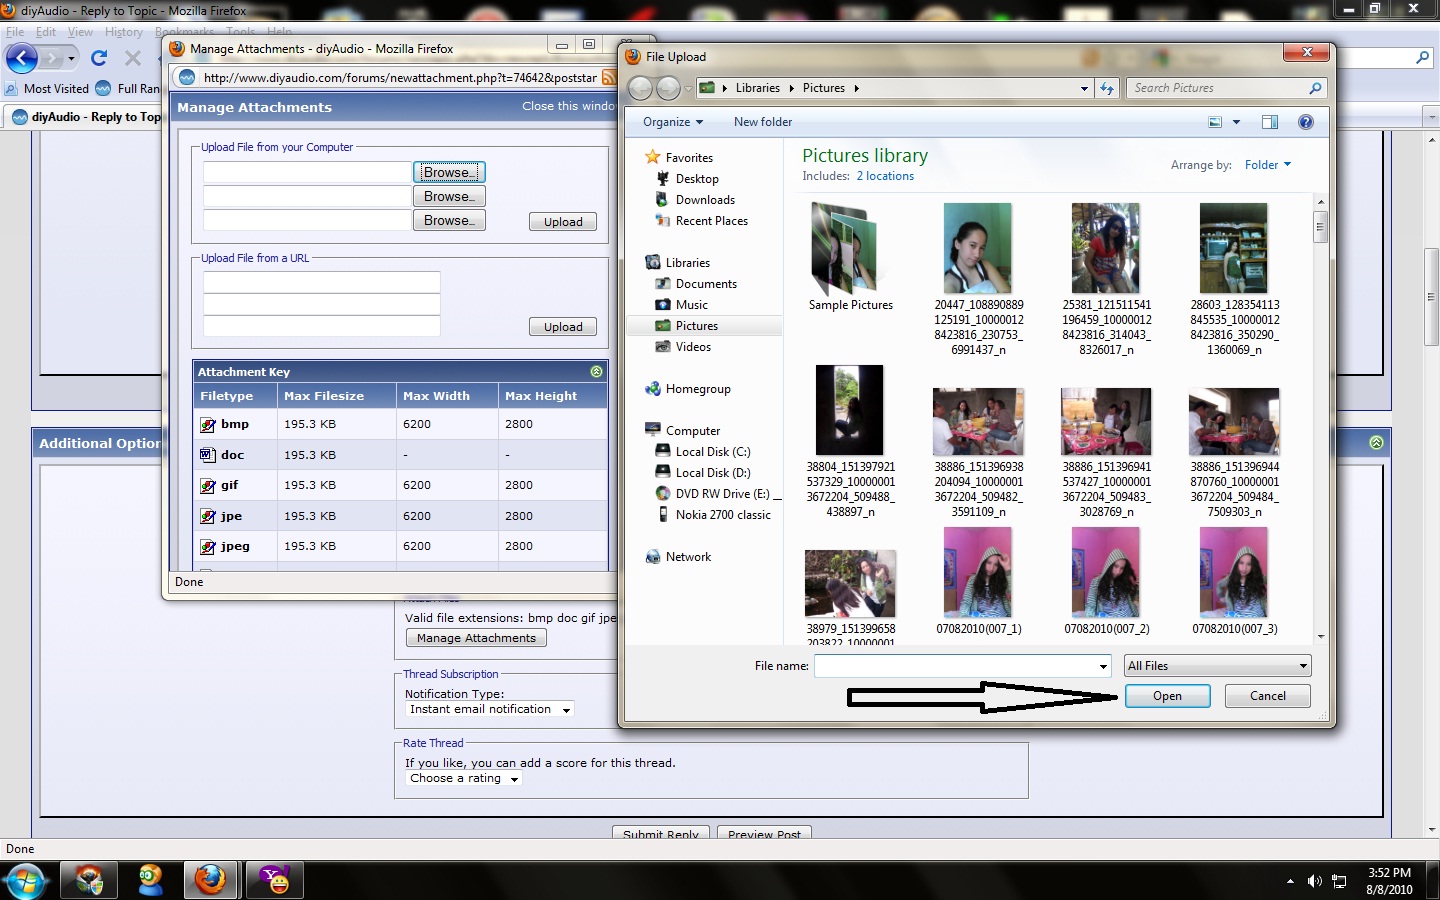Image resolution: width=1440 pixels, height=900 pixels.
Task: Open the help icon in File Upload
Action: (1305, 122)
